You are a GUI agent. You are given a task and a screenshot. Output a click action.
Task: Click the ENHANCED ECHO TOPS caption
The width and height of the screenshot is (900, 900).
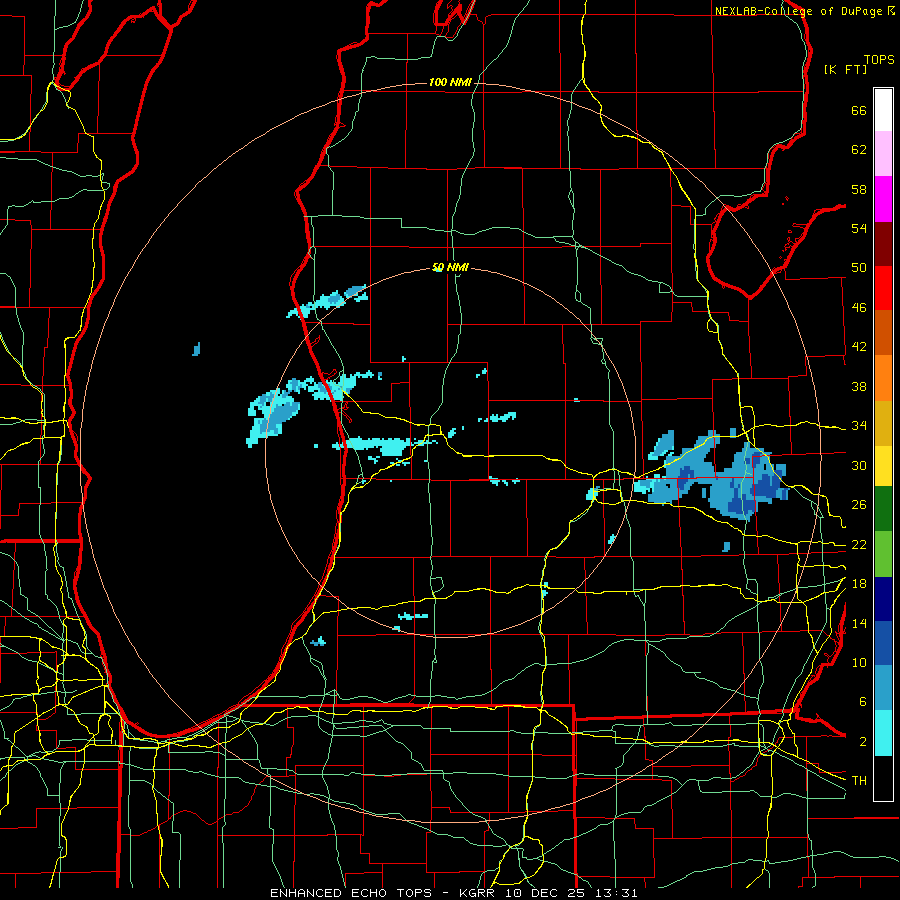pos(351,893)
